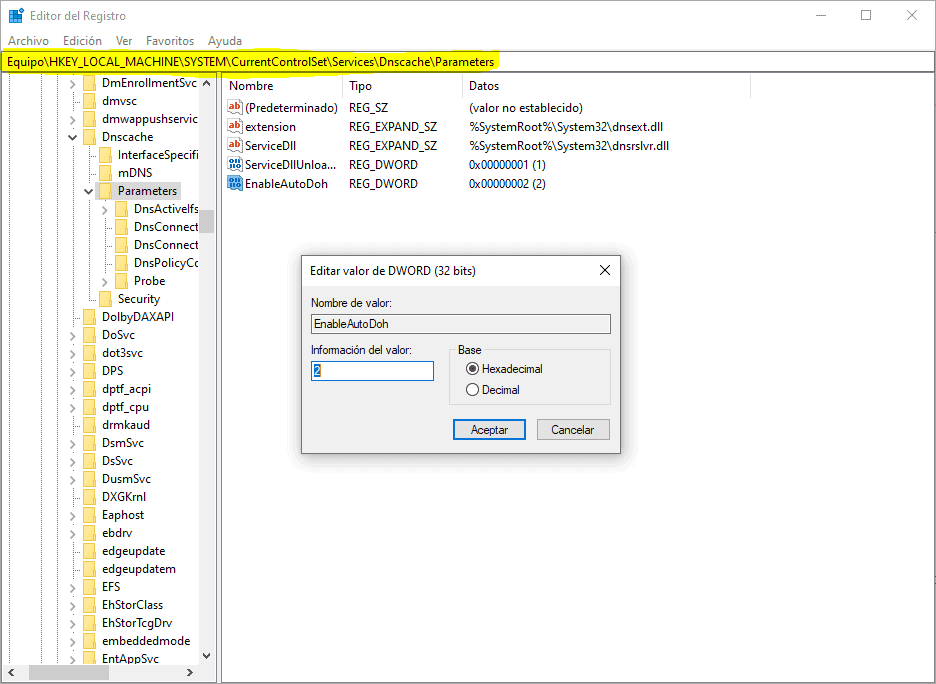Click the Probe folder icon
Viewport: 936px width, 684px height.
(121, 281)
